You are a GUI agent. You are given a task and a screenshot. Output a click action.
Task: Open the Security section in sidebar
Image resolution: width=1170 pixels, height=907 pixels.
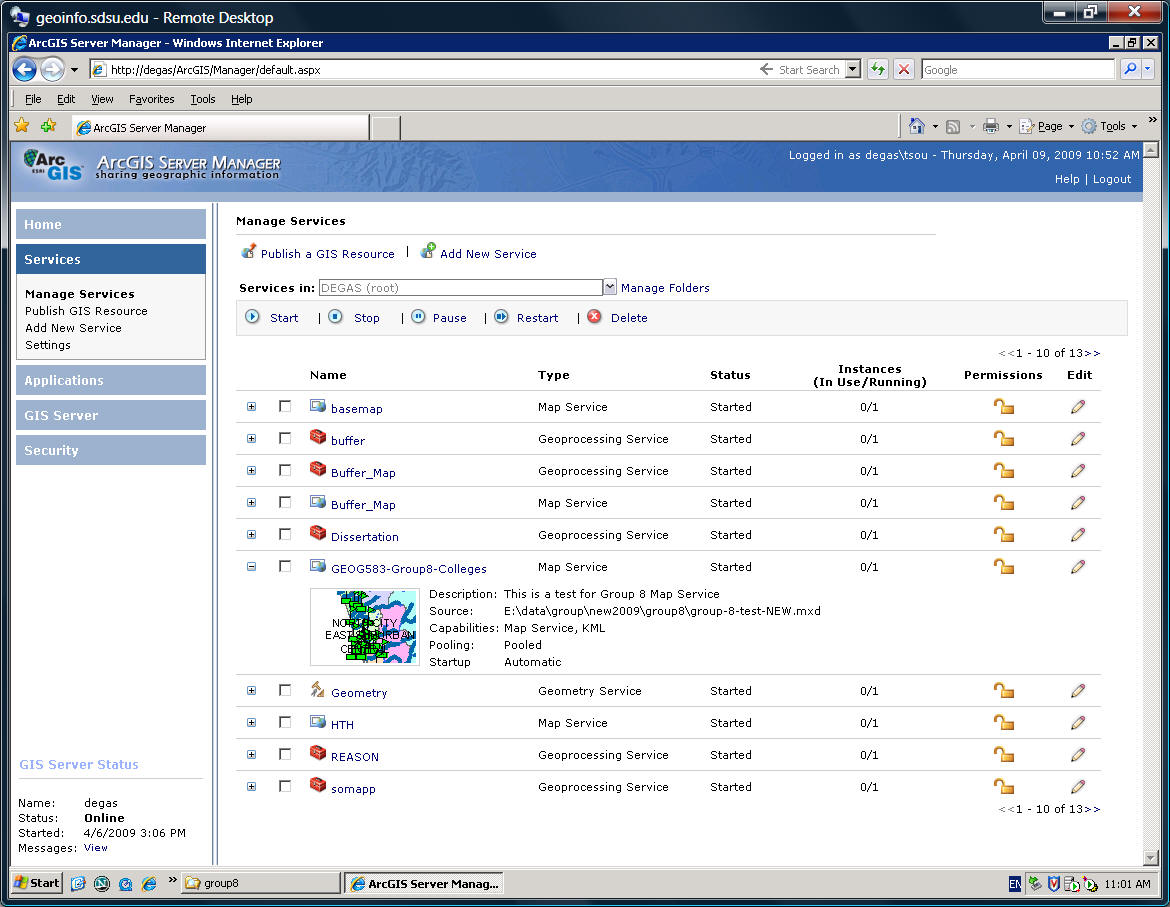pos(110,451)
